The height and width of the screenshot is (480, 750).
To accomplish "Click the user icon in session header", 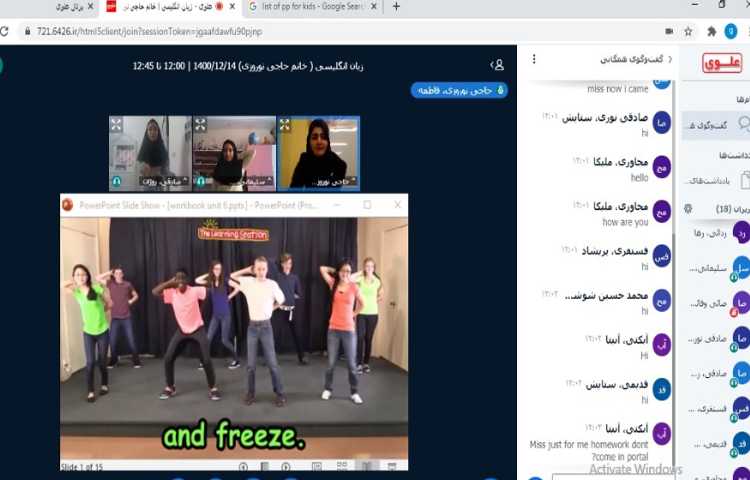I will click(x=498, y=65).
